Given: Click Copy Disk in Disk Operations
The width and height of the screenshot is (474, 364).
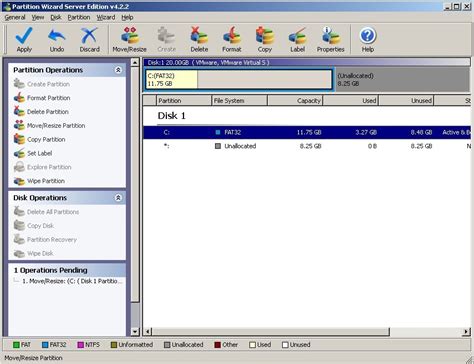Looking at the screenshot, I should [34, 226].
